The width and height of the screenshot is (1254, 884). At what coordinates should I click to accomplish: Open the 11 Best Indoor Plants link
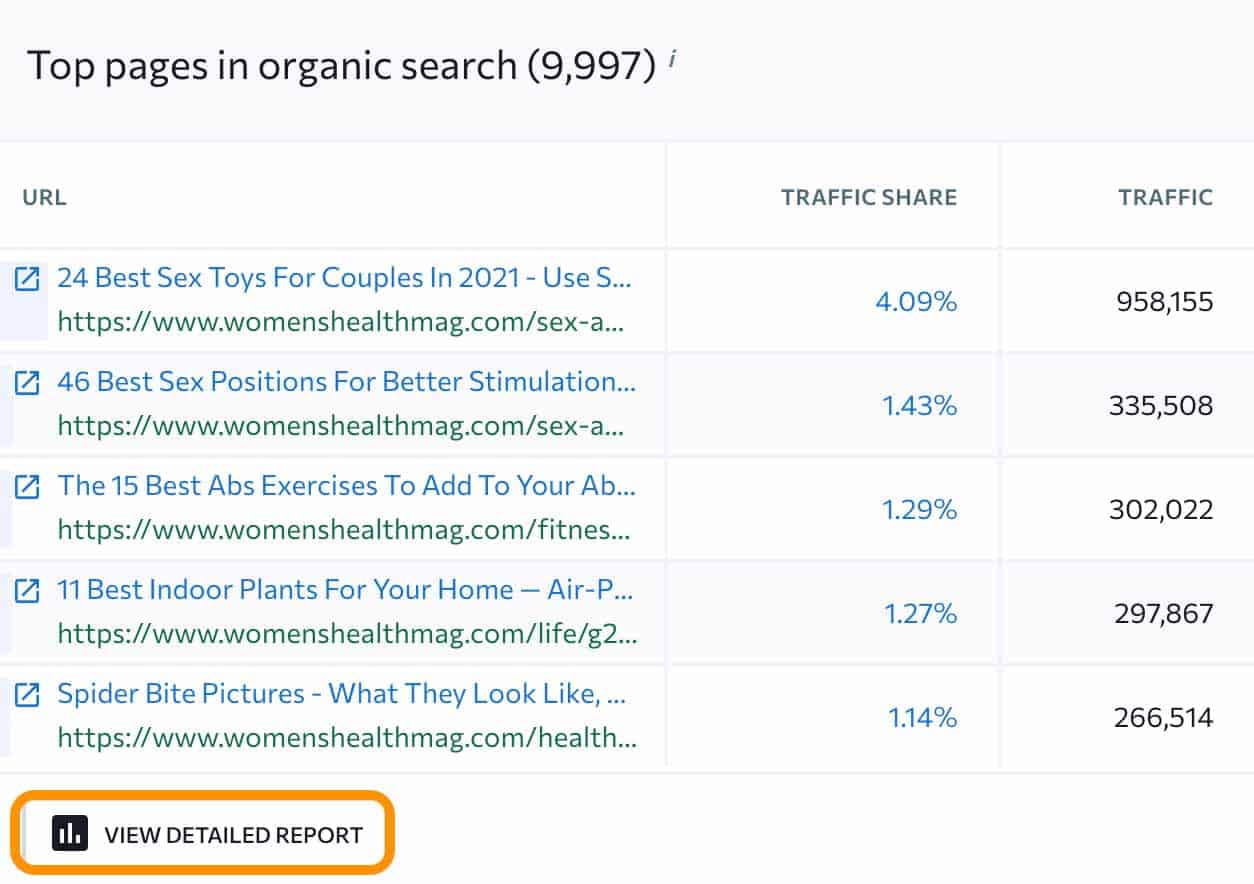[345, 590]
